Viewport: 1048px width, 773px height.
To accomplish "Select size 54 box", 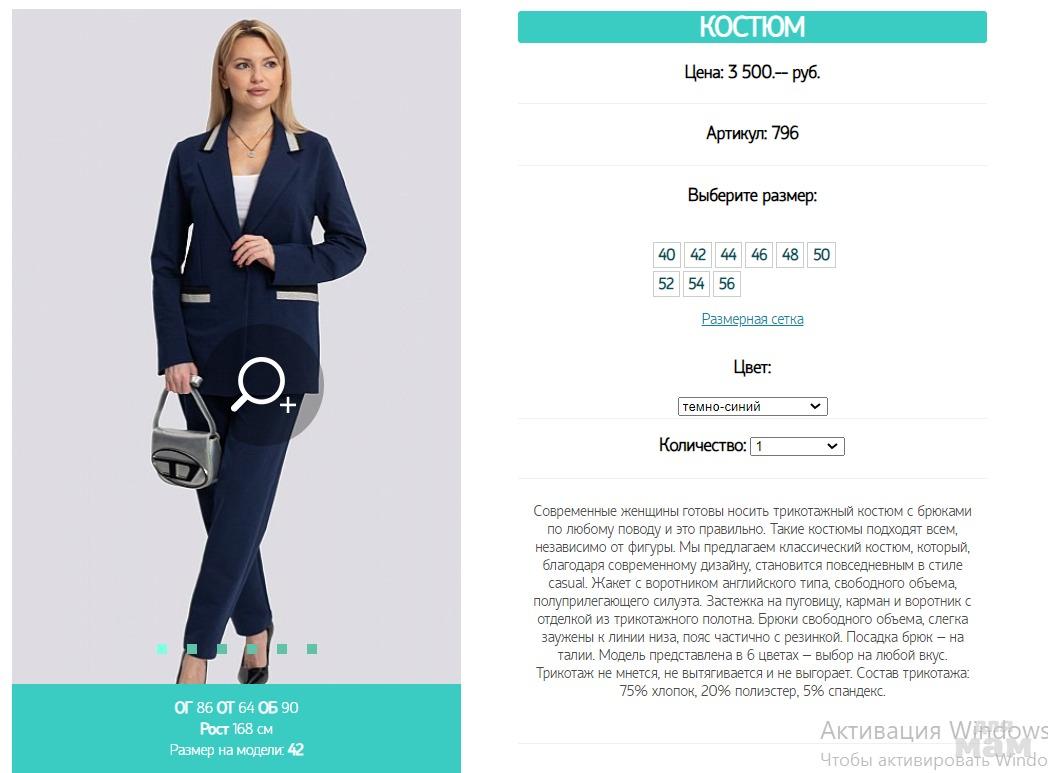I will click(696, 284).
